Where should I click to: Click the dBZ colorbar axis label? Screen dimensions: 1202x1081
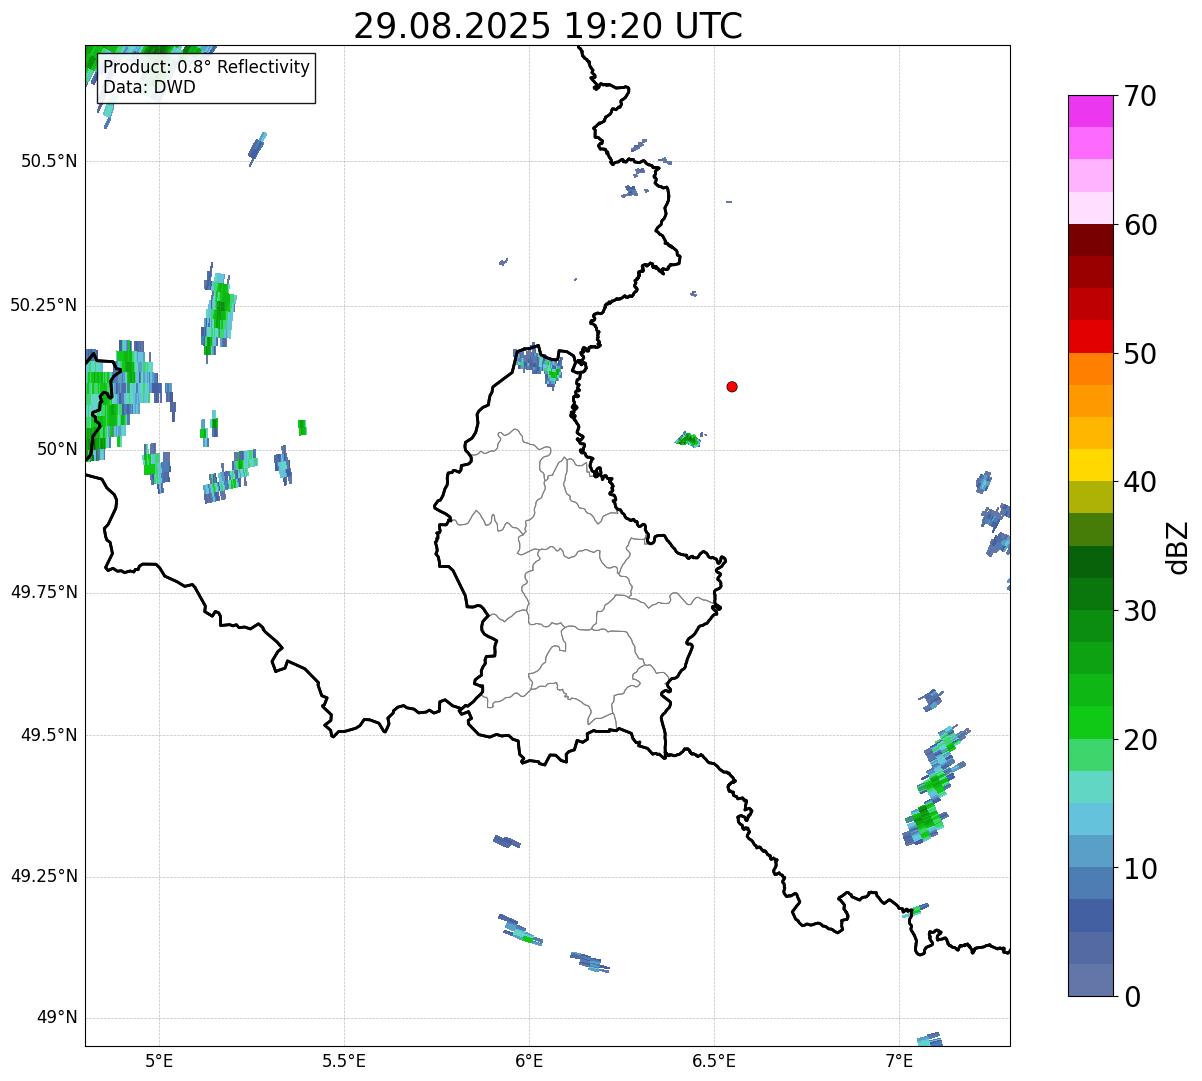click(x=1178, y=547)
